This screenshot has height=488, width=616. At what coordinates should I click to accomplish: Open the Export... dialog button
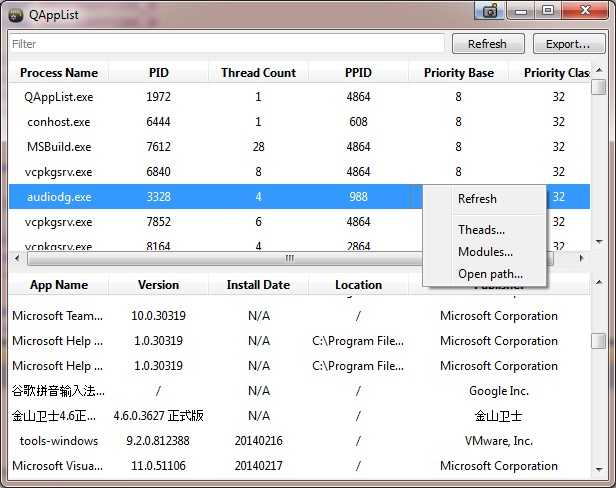568,44
